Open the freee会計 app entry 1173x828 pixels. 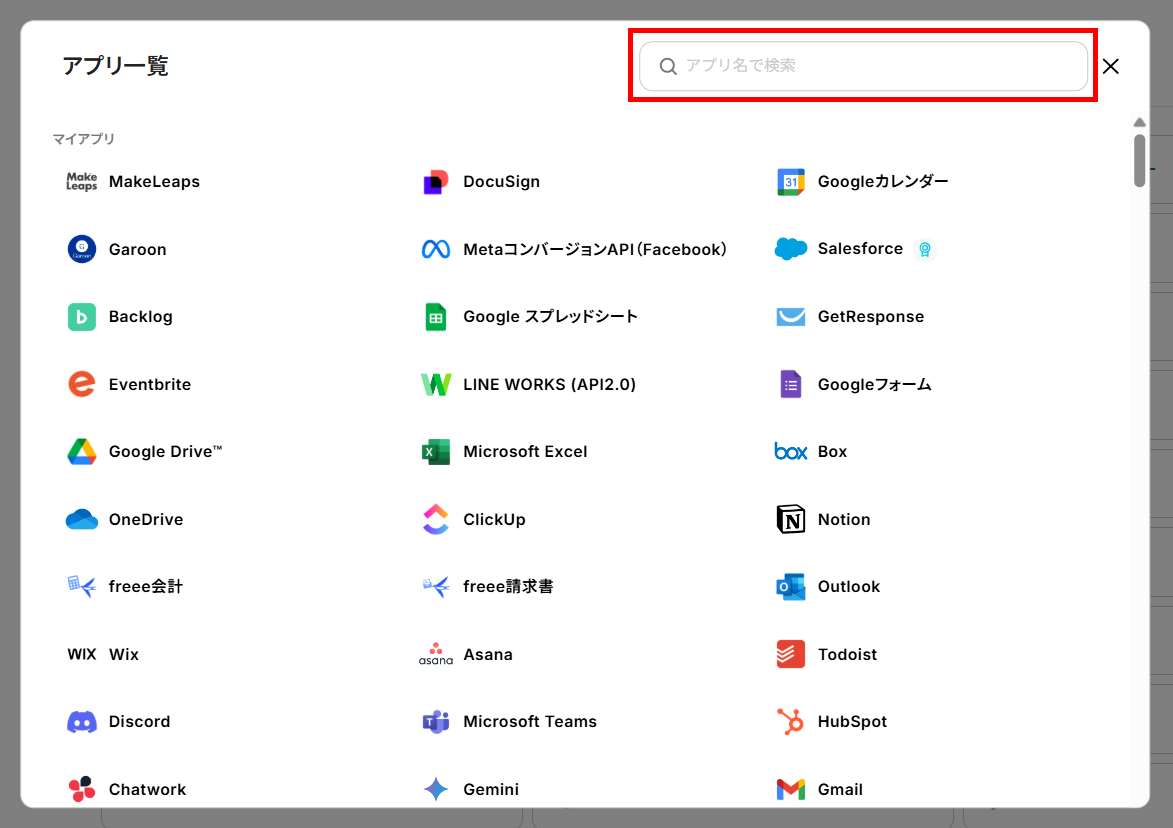click(145, 587)
